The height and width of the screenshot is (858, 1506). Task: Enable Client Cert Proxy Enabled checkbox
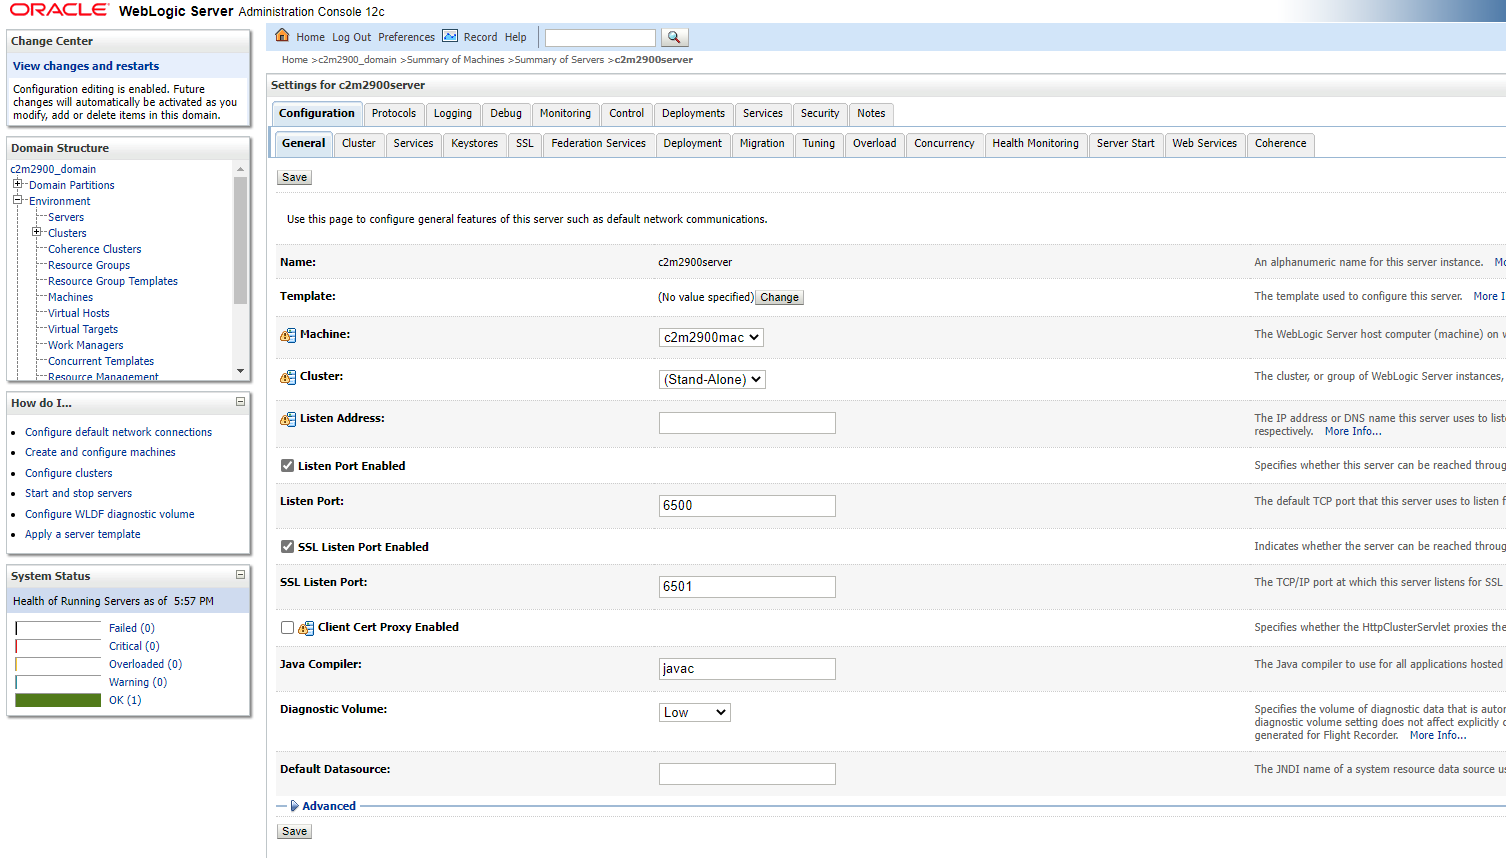pyautogui.click(x=287, y=628)
